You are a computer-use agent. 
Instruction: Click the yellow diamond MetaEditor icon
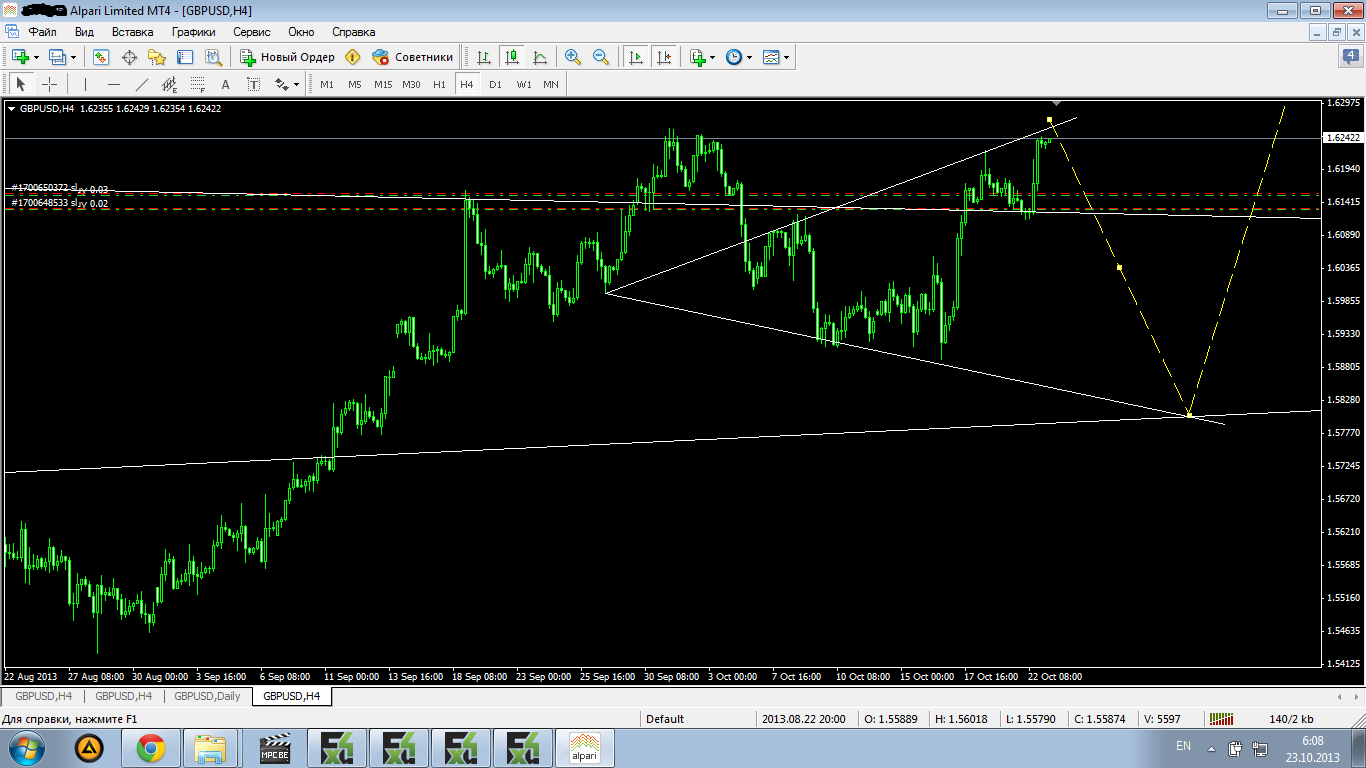(x=352, y=57)
